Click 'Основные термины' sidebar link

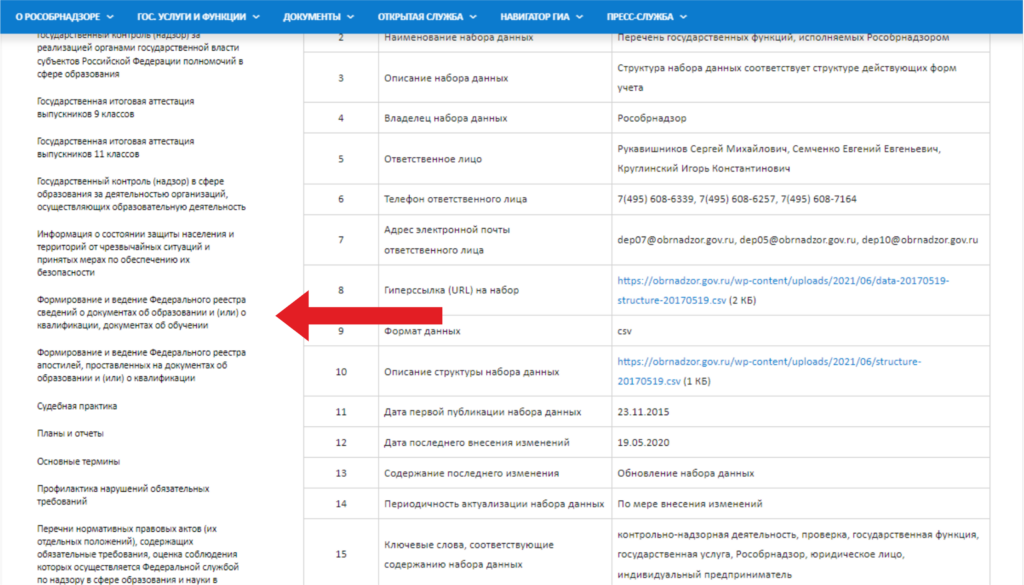click(78, 462)
